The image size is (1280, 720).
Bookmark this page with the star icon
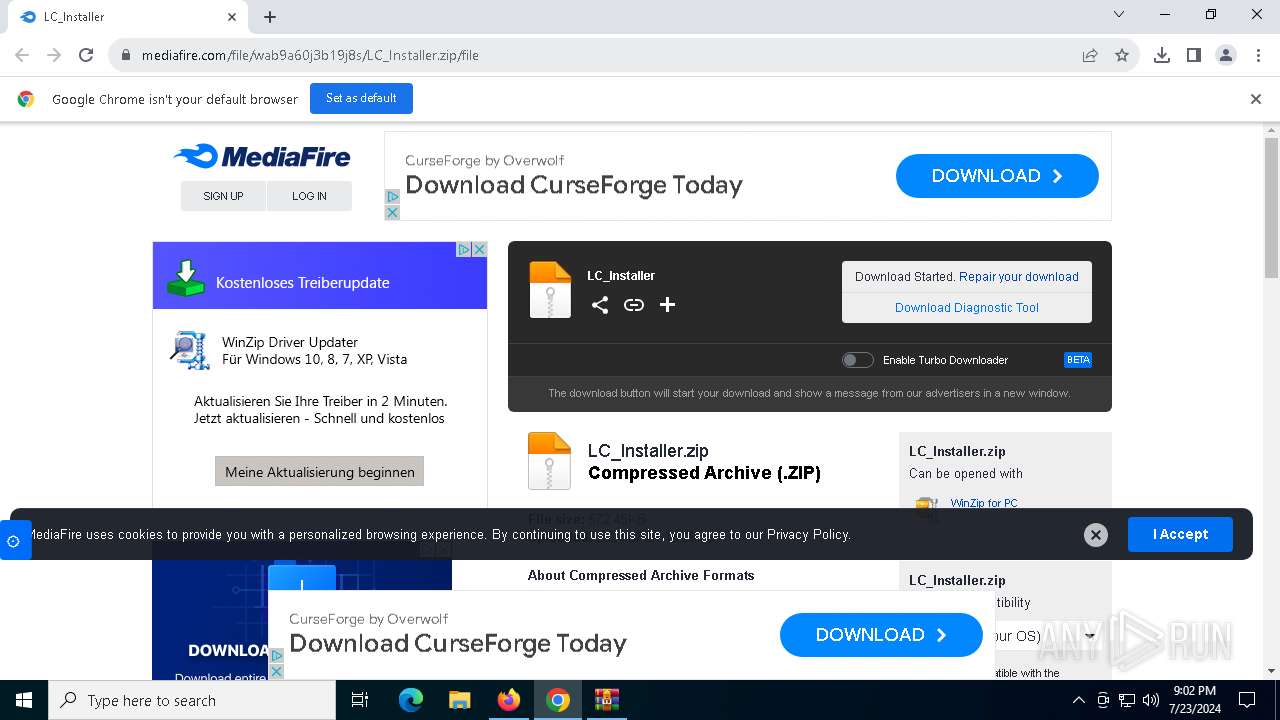pyautogui.click(x=1122, y=55)
